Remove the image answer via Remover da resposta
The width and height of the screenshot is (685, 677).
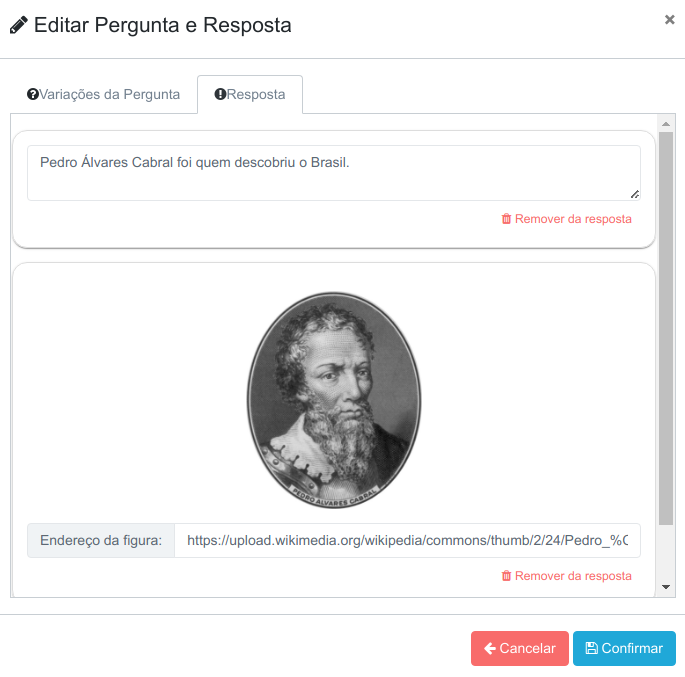567,576
